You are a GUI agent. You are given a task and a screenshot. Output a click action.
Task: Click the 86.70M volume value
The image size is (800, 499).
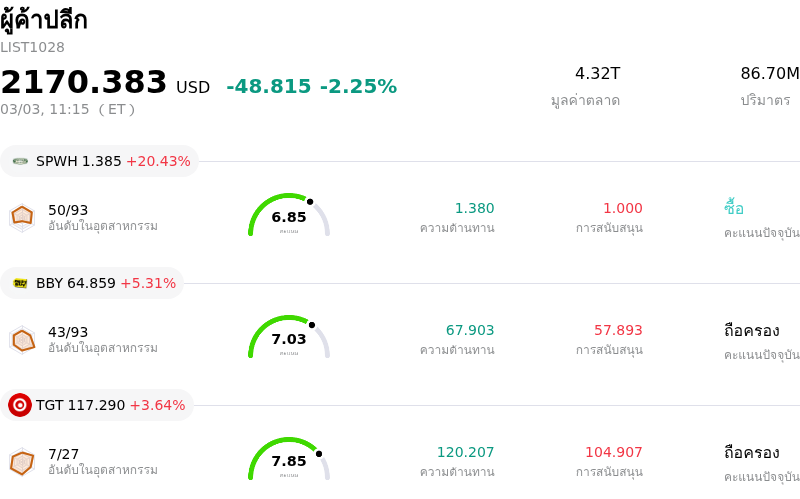tap(769, 74)
